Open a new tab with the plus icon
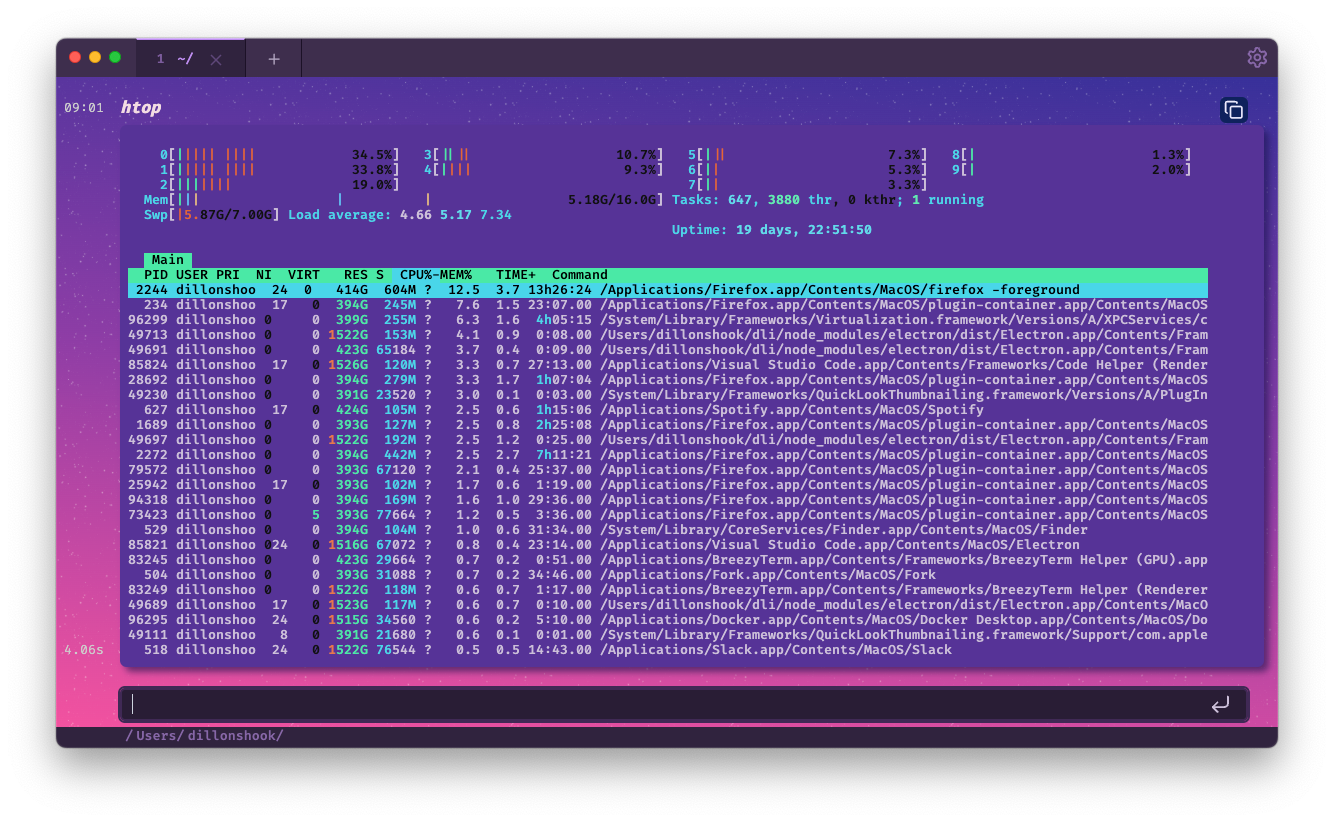1334x822 pixels. [273, 57]
